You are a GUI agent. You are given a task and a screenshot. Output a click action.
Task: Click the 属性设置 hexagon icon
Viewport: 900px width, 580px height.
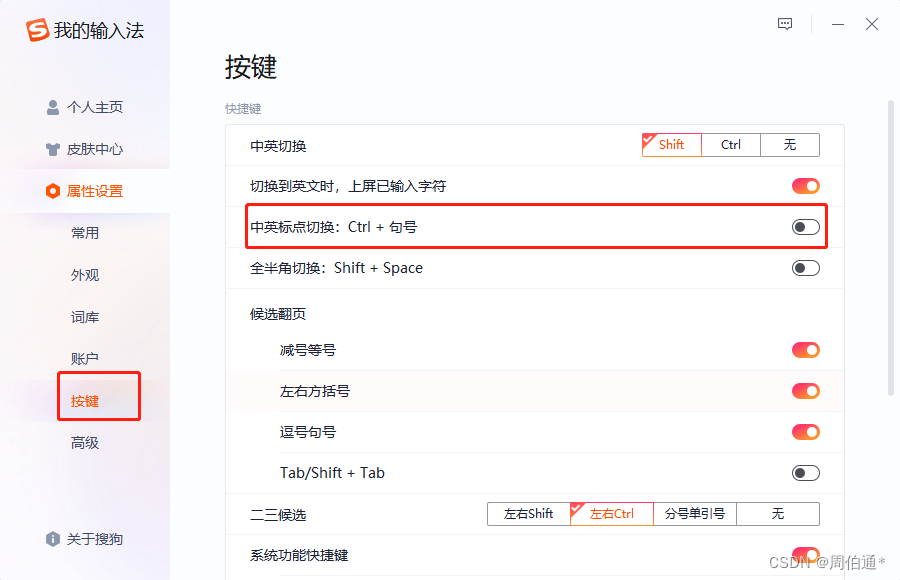(53, 191)
